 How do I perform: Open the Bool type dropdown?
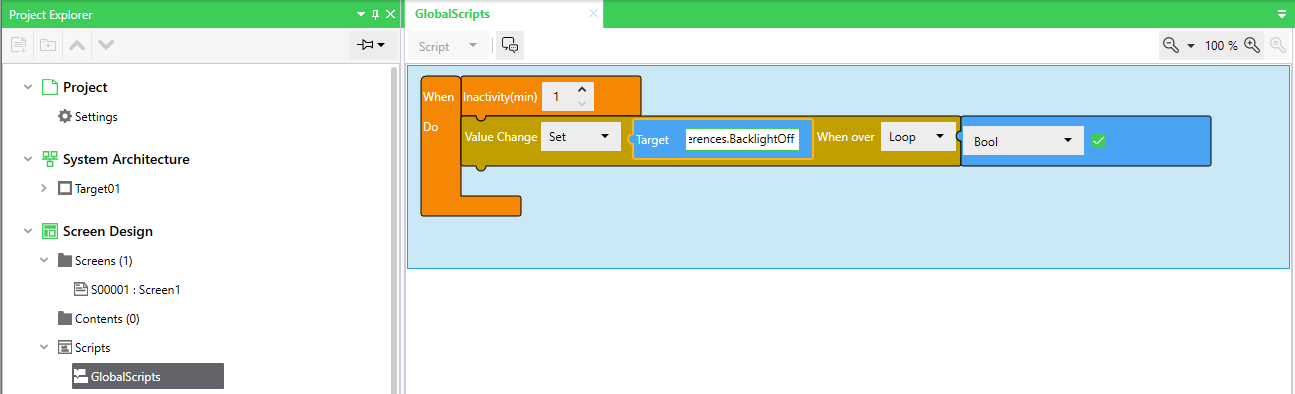[1024, 141]
